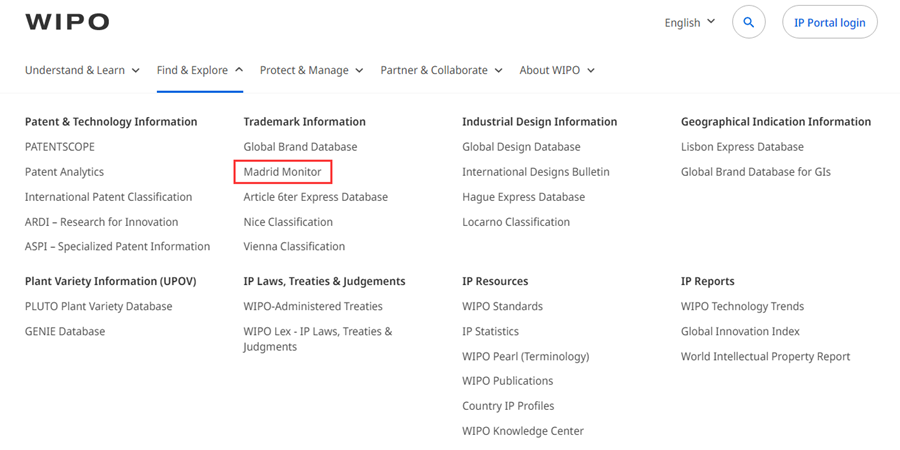Image resolution: width=900 pixels, height=450 pixels.
Task: Open IP Statistics link
Action: [490, 331]
